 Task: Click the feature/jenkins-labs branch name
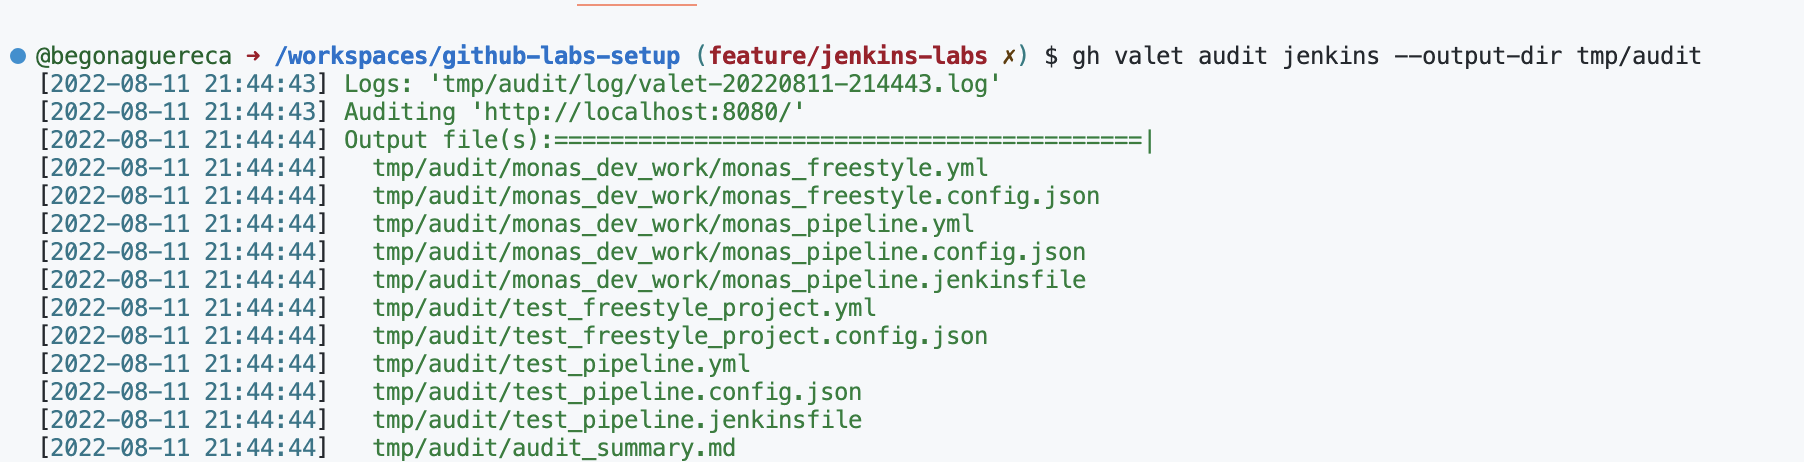848,56
